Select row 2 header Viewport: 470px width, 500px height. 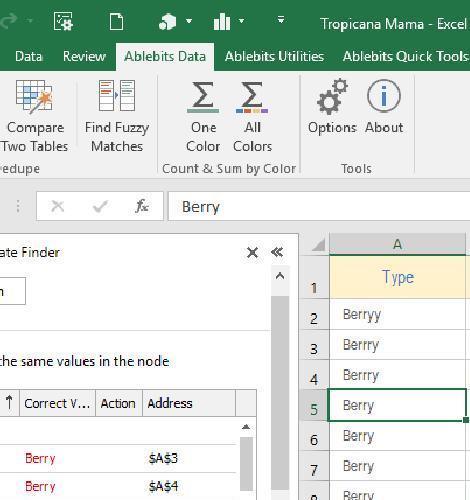[314, 314]
